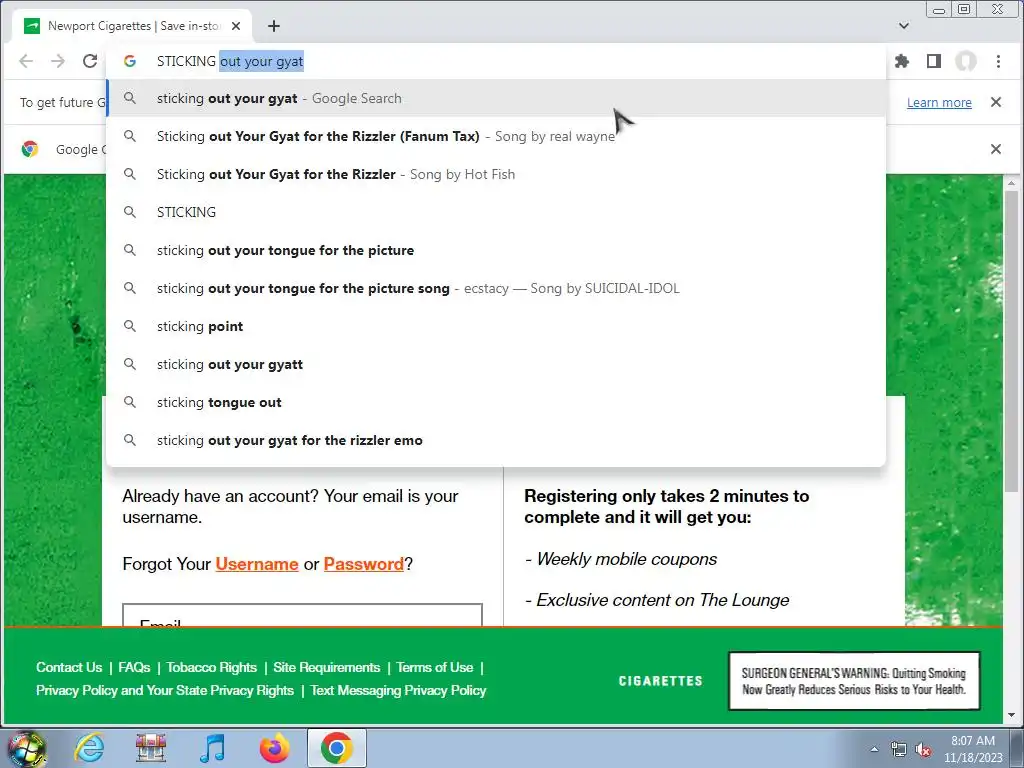Show hidden system tray icons

tap(874, 749)
